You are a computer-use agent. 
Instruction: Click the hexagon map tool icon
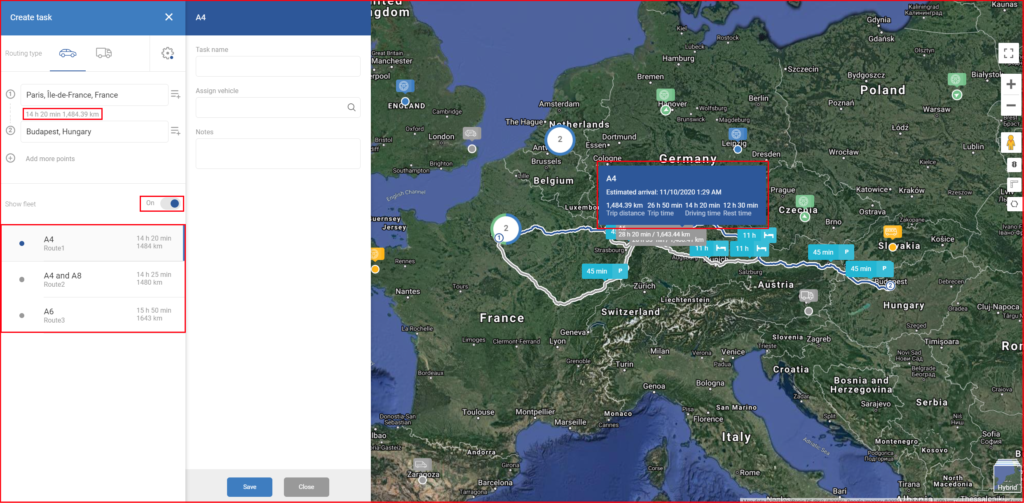[1014, 204]
